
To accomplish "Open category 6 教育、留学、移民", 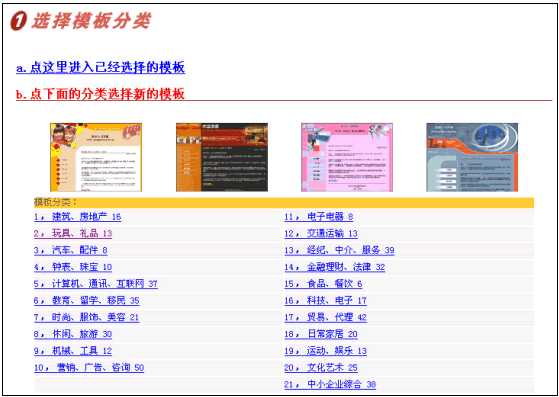I will click(87, 301).
